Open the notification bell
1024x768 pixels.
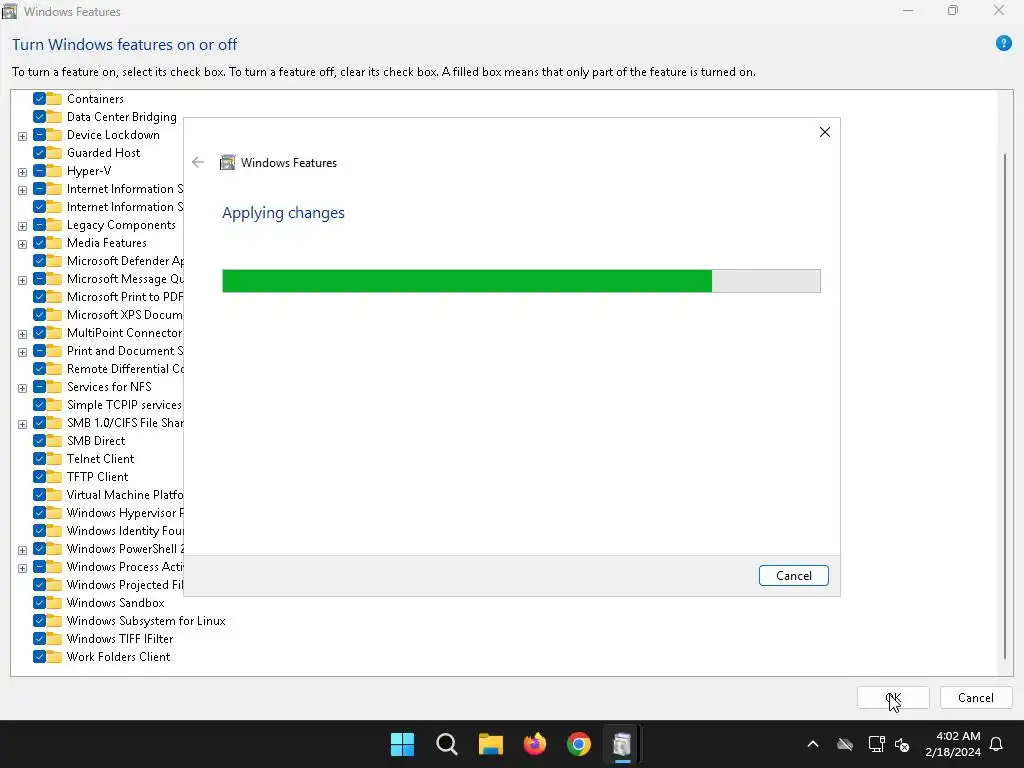[x=996, y=744]
